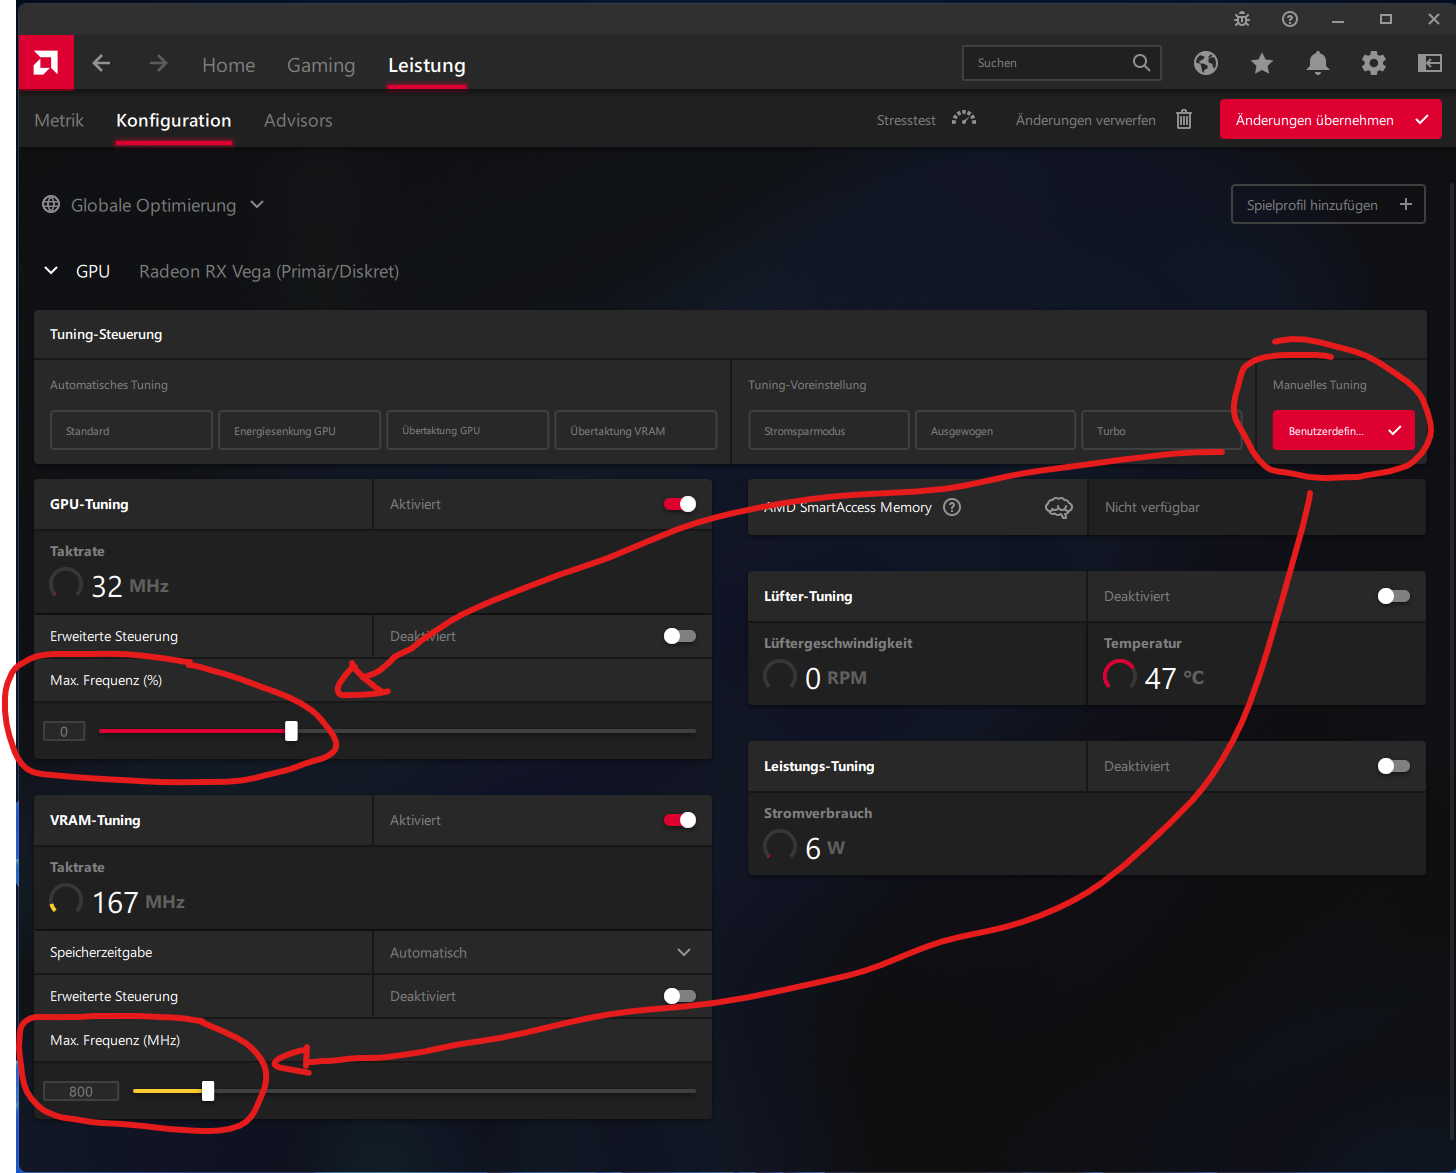Click the Benutzerdefiniert manual tuning button
The height and width of the screenshot is (1173, 1456).
tap(1343, 430)
